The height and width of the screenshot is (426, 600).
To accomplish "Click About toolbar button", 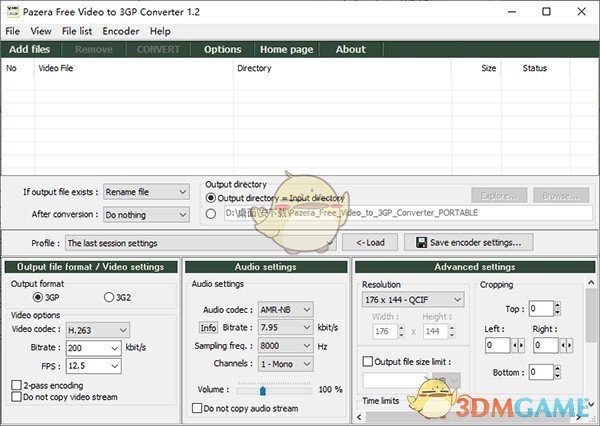I will pyautogui.click(x=351, y=49).
